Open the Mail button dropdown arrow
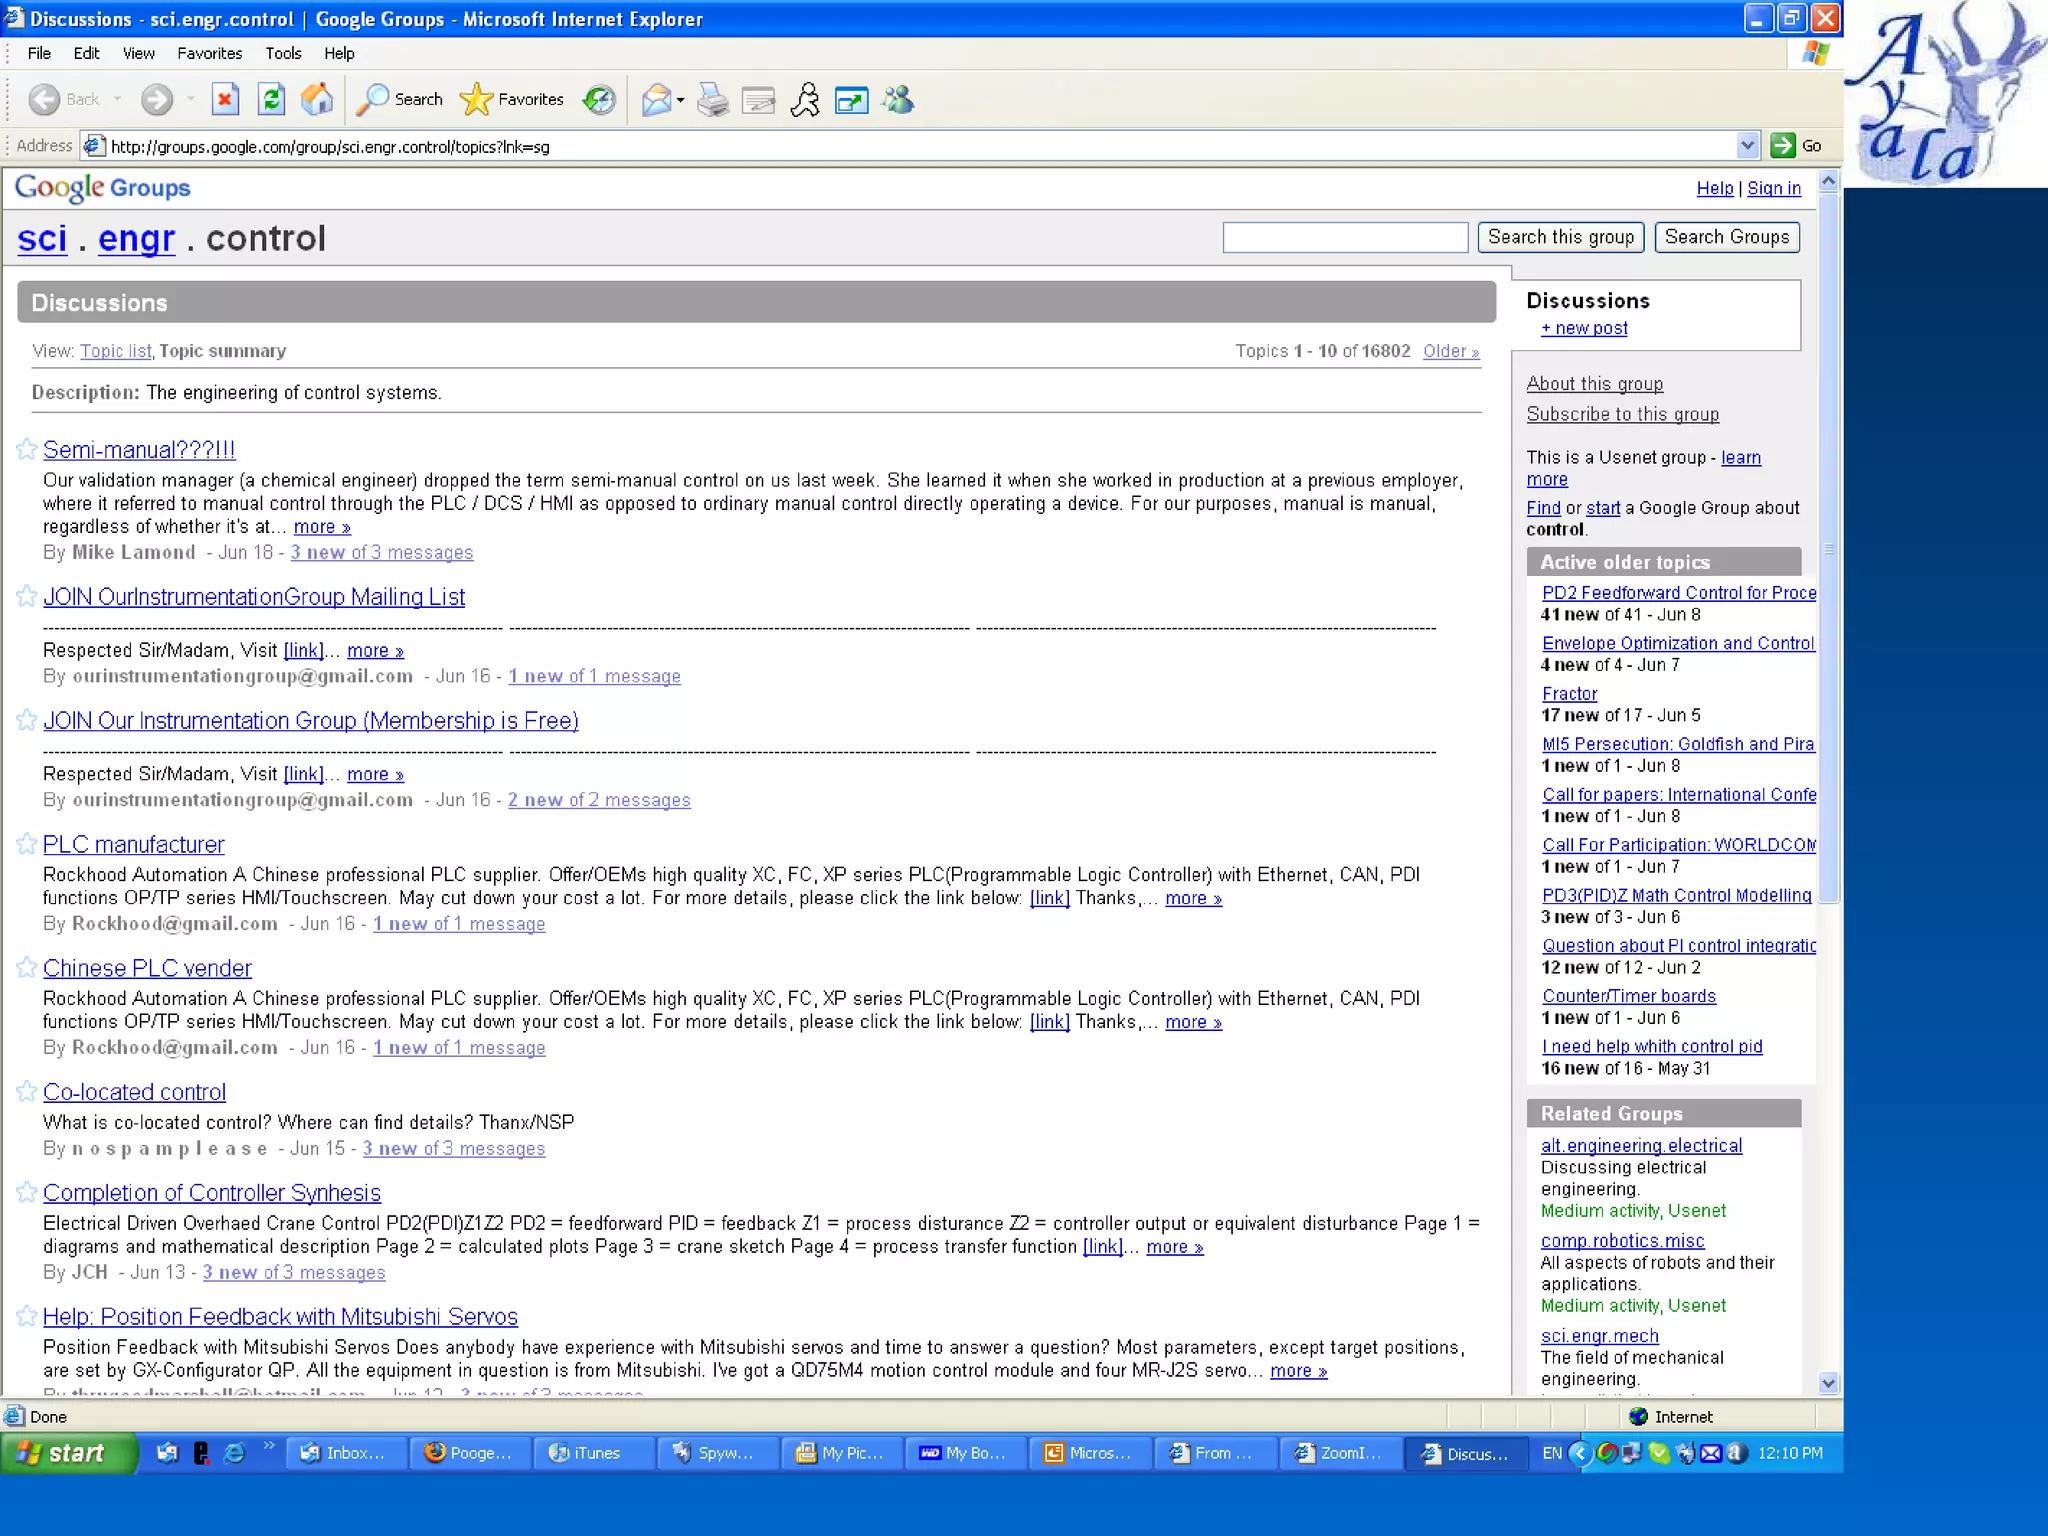 pyautogui.click(x=680, y=100)
